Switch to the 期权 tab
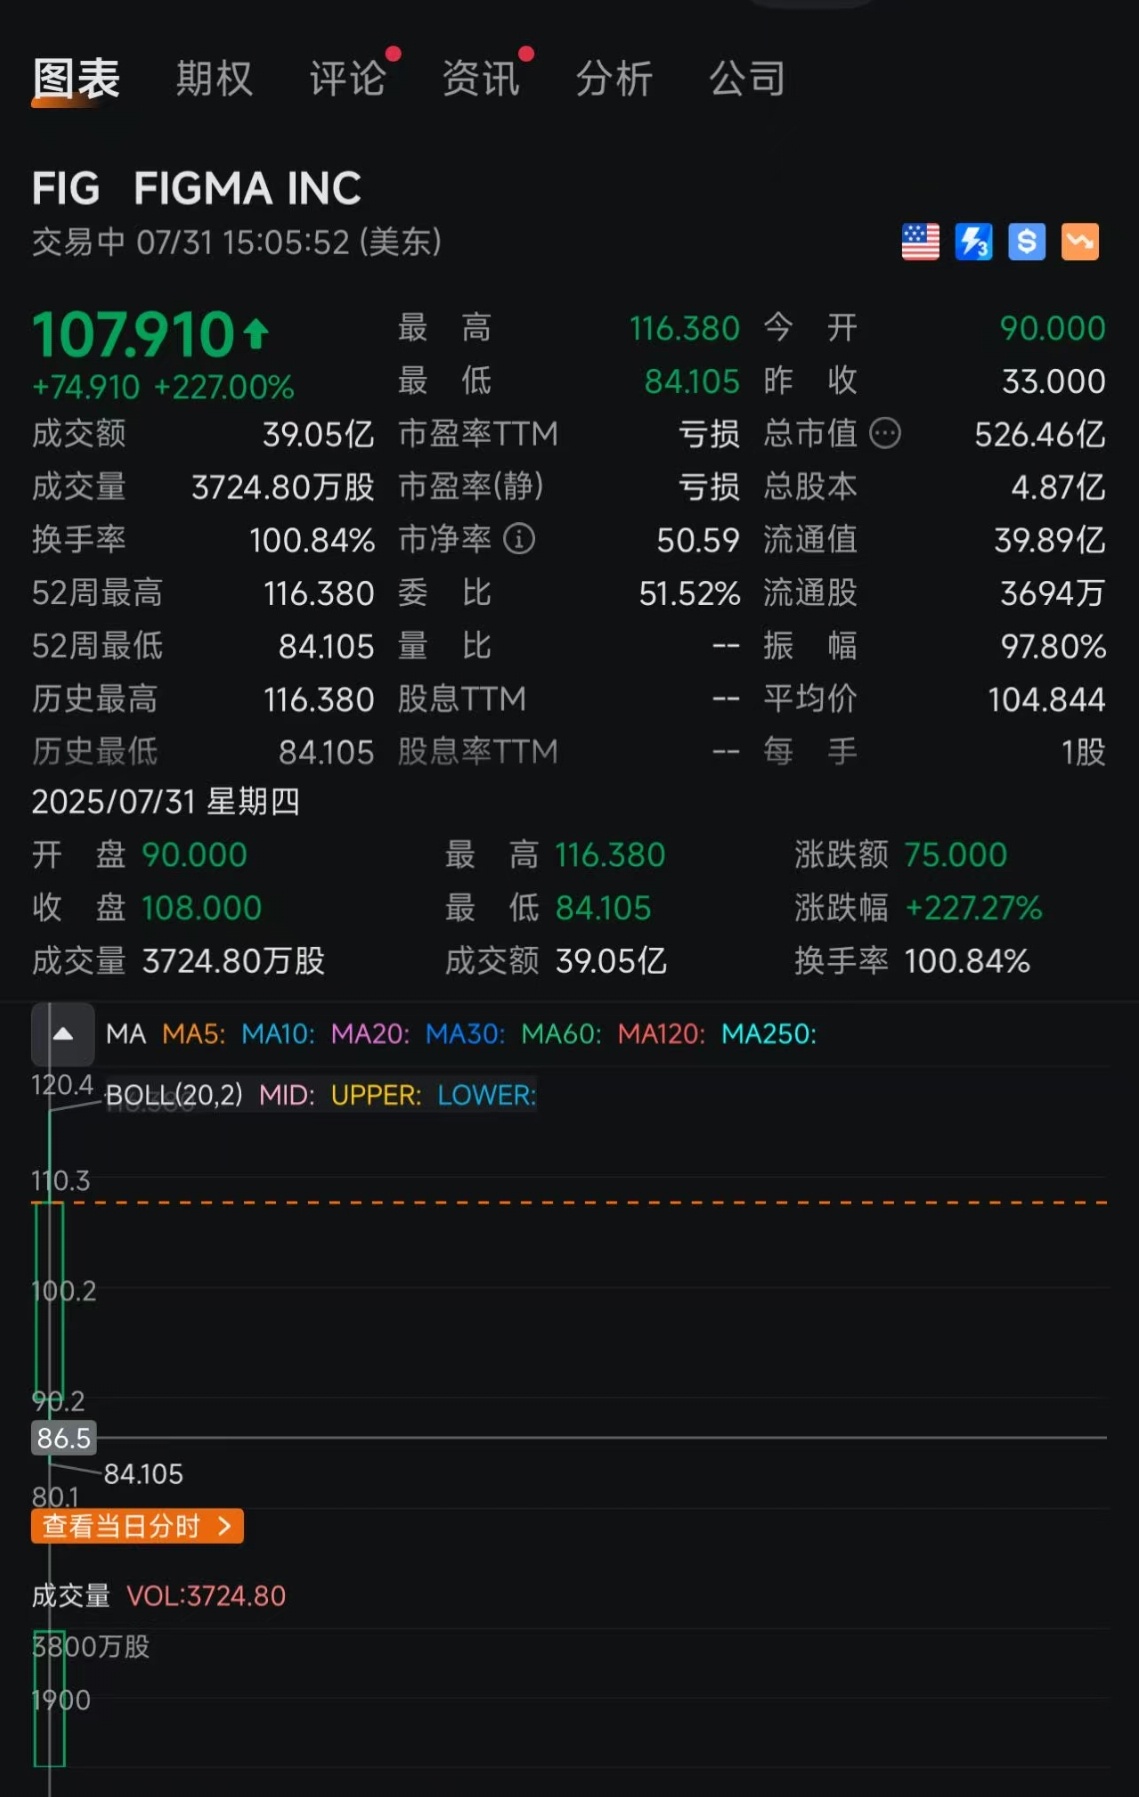This screenshot has height=1797, width=1139. 214,79
